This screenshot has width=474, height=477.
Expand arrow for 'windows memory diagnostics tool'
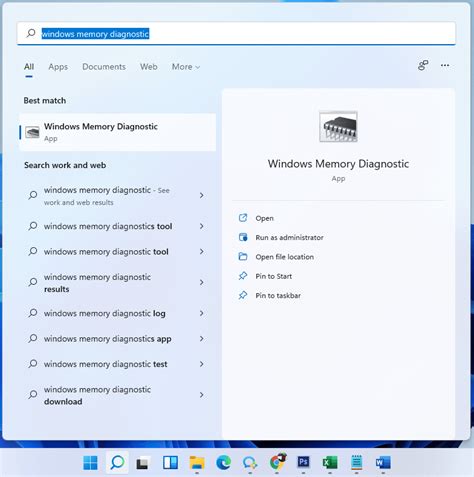point(201,226)
